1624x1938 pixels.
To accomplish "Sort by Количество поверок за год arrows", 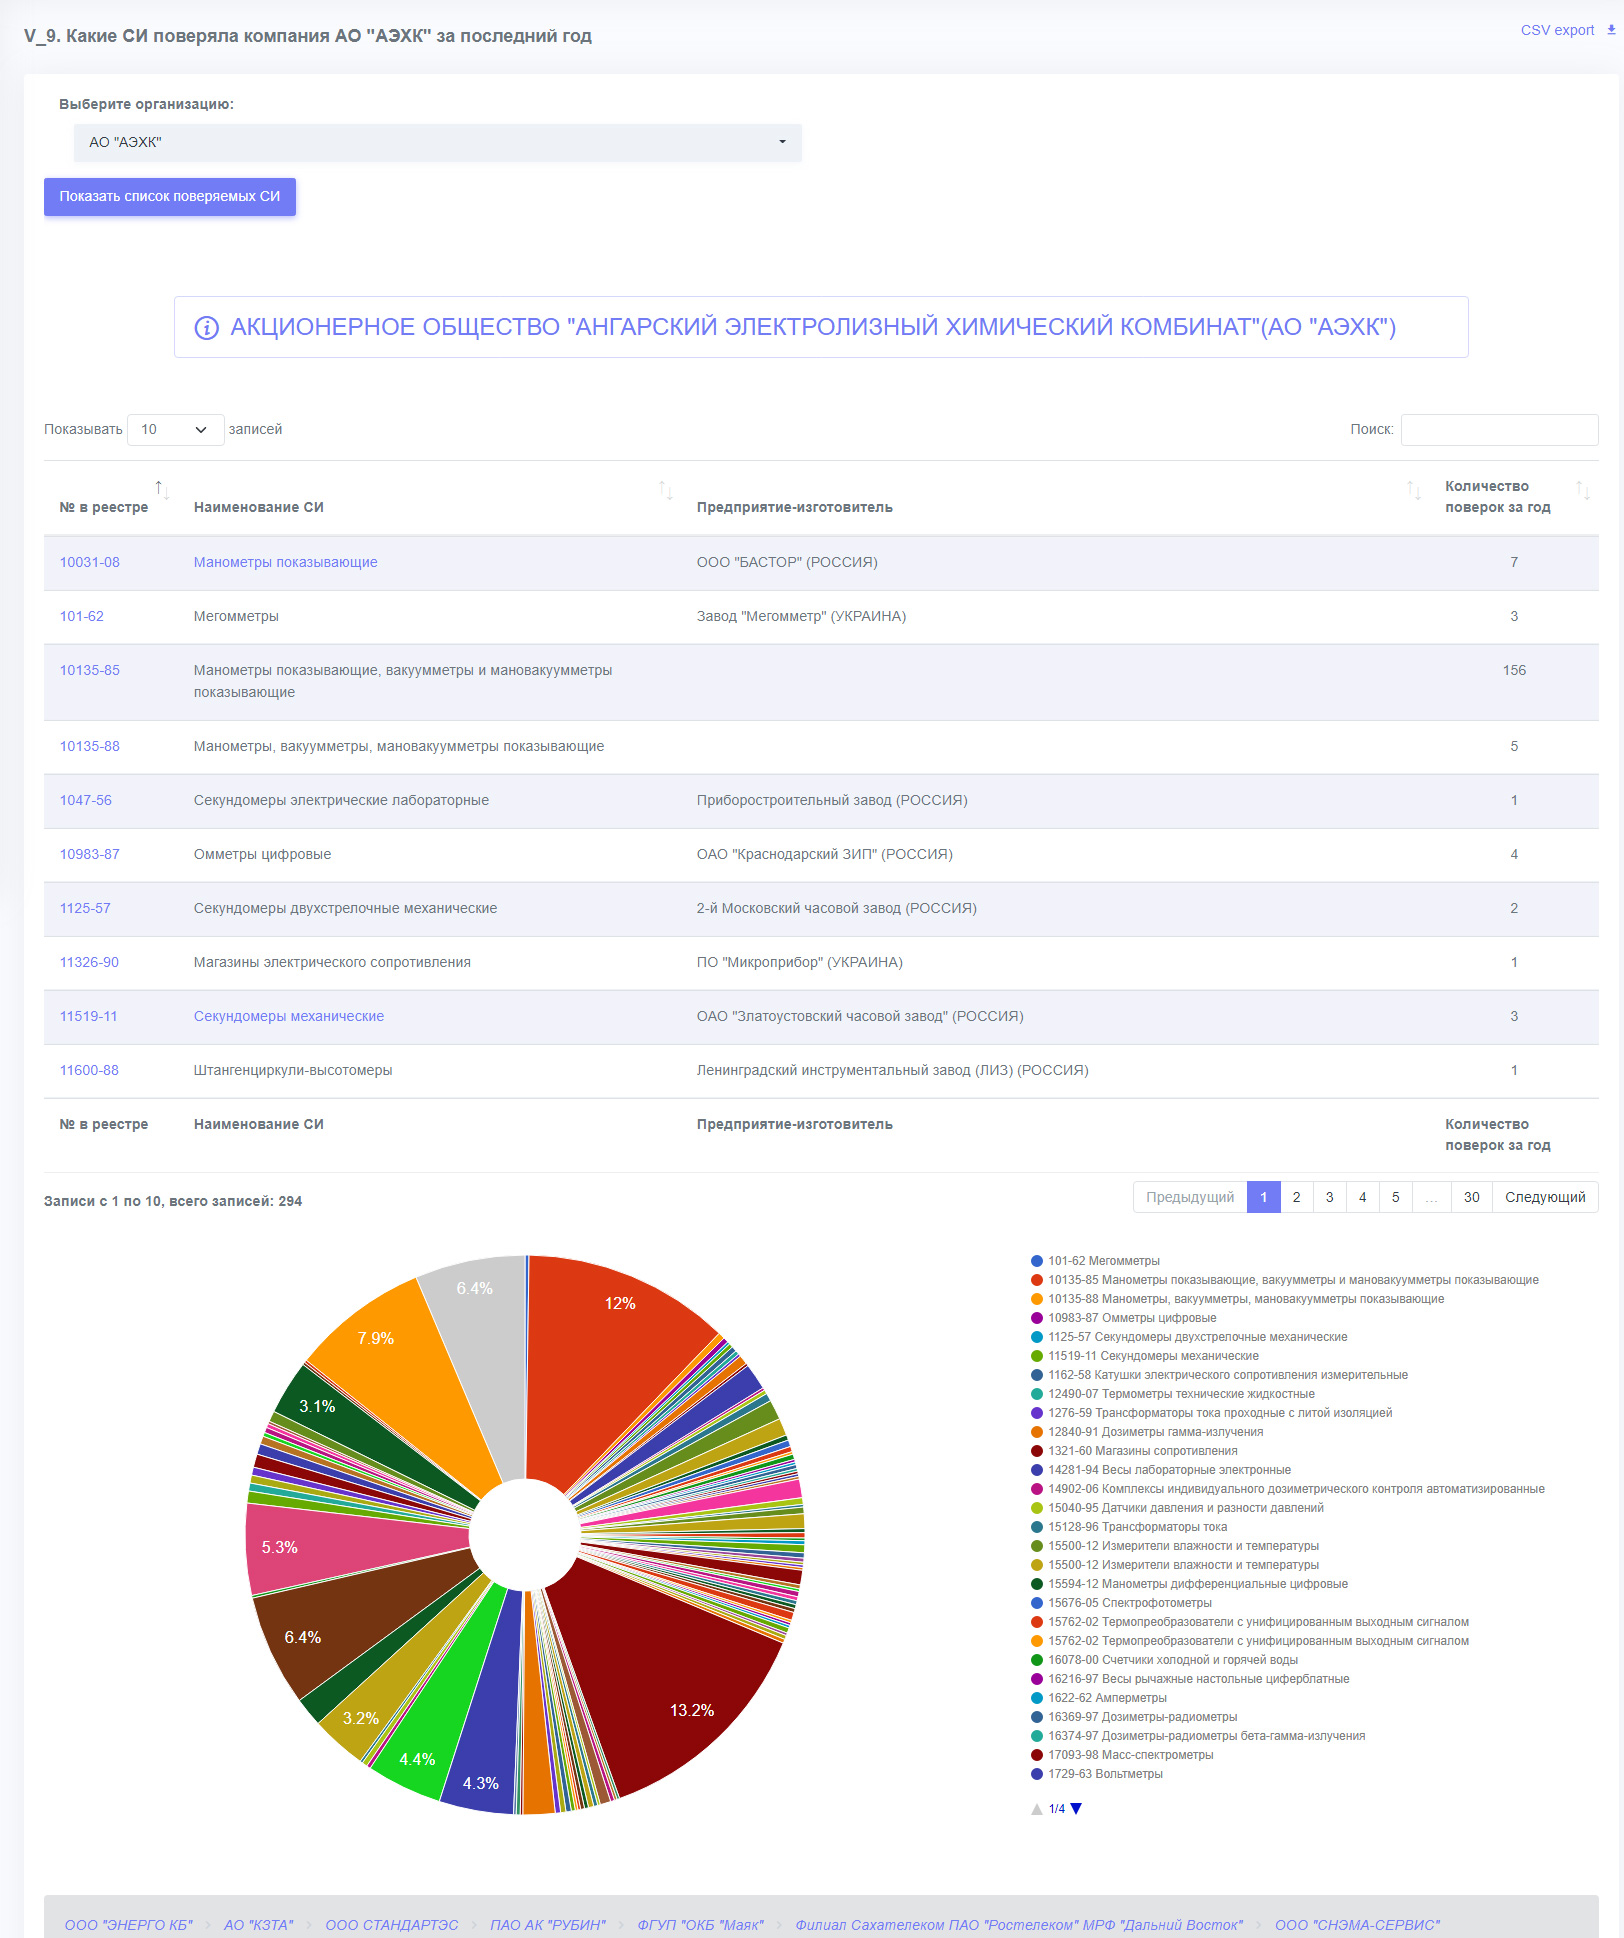I will pyautogui.click(x=1582, y=489).
